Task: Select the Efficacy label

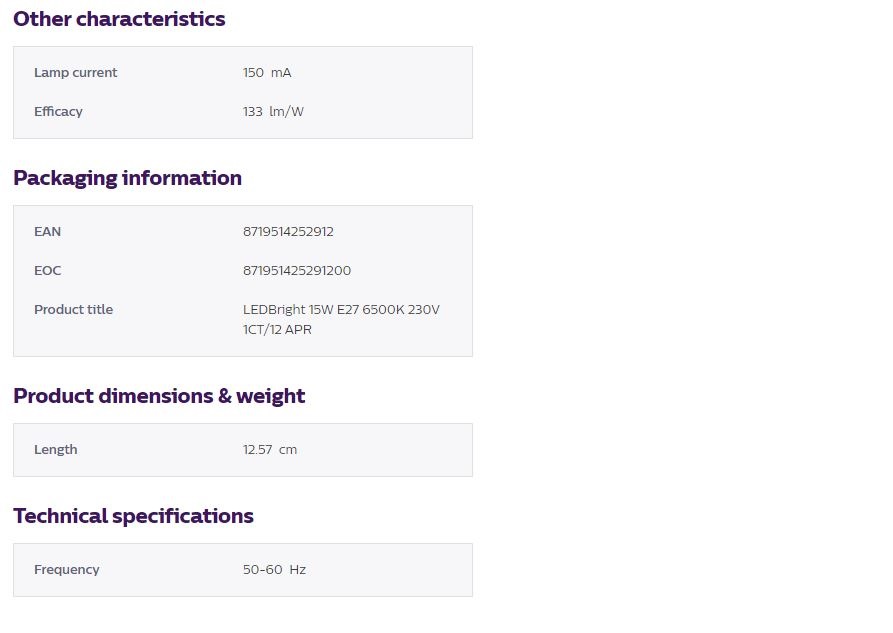Action: pyautogui.click(x=58, y=112)
